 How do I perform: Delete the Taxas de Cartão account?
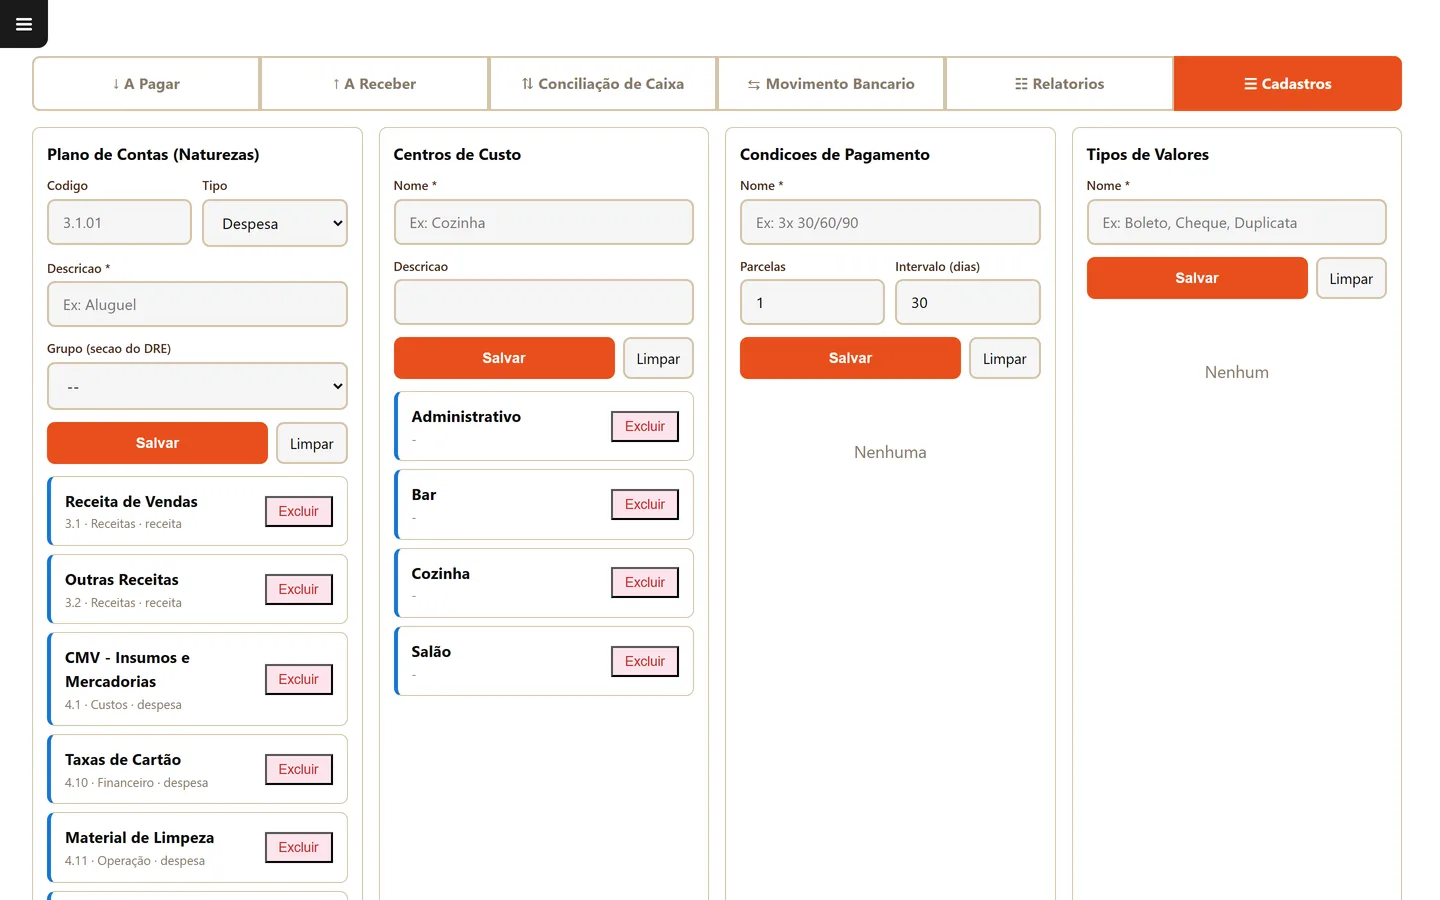click(x=298, y=769)
